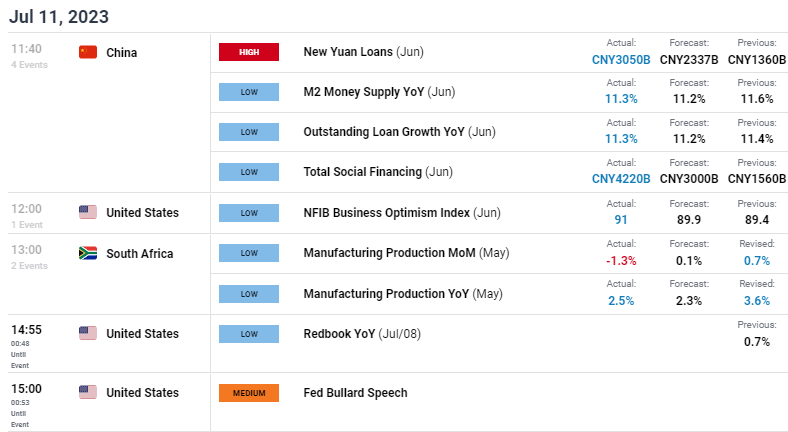788x432 pixels.
Task: Click the revised 0.7% Manufacturing value
Action: 757,261
